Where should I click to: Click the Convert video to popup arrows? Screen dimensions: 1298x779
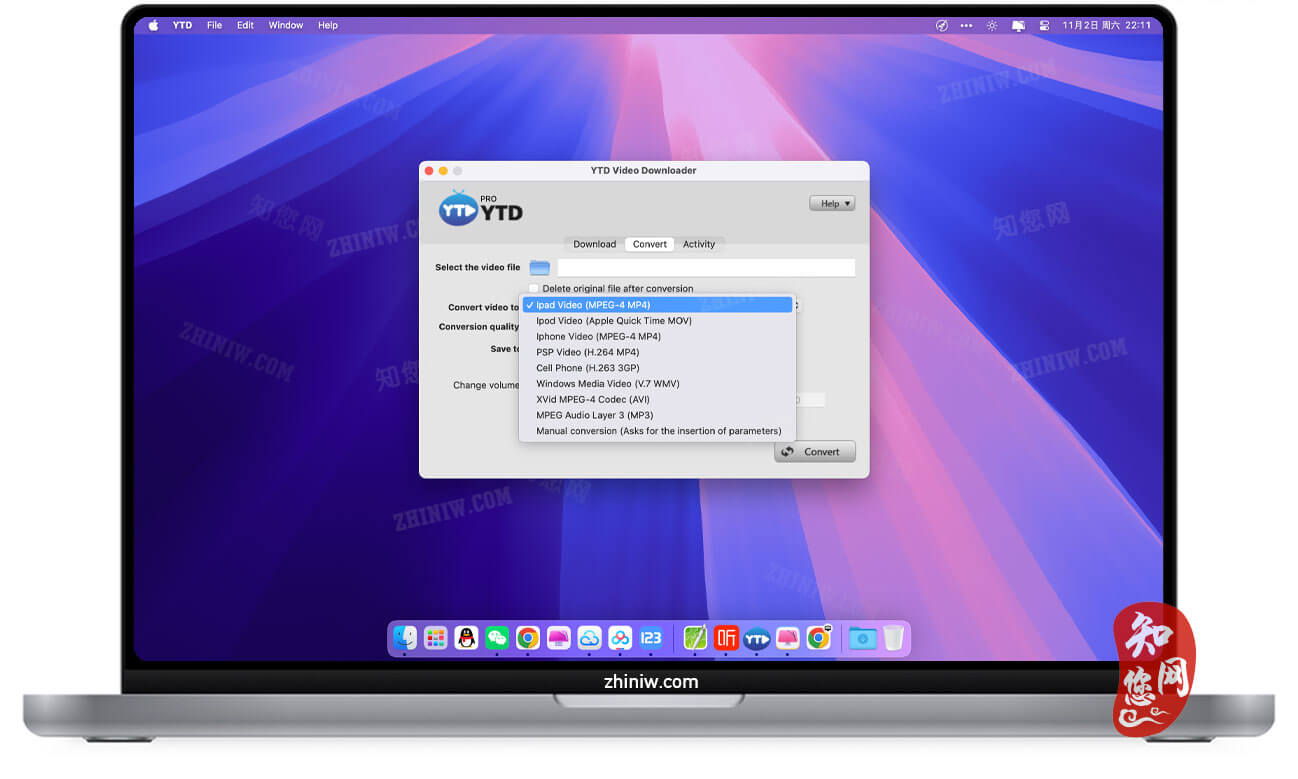796,306
